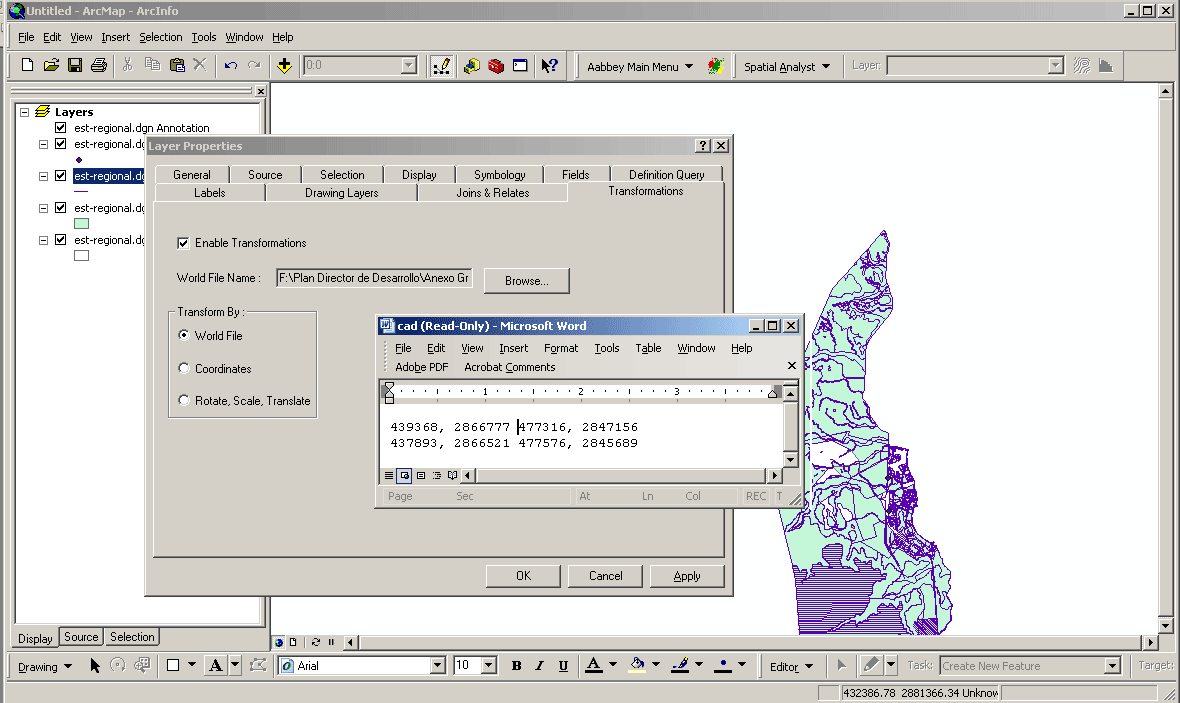Open a new map document
This screenshot has width=1180, height=703.
click(27, 64)
